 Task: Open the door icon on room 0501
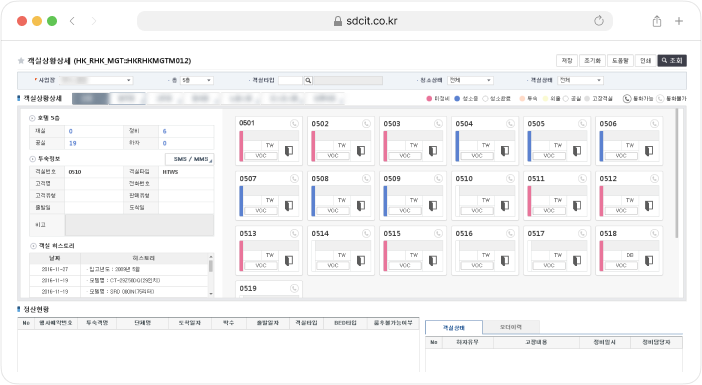pyautogui.click(x=289, y=151)
